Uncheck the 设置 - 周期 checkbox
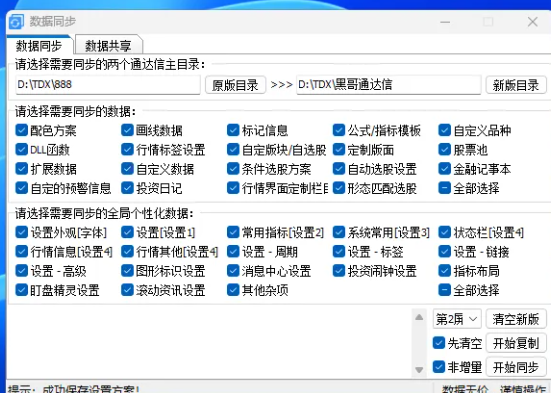 click(233, 251)
